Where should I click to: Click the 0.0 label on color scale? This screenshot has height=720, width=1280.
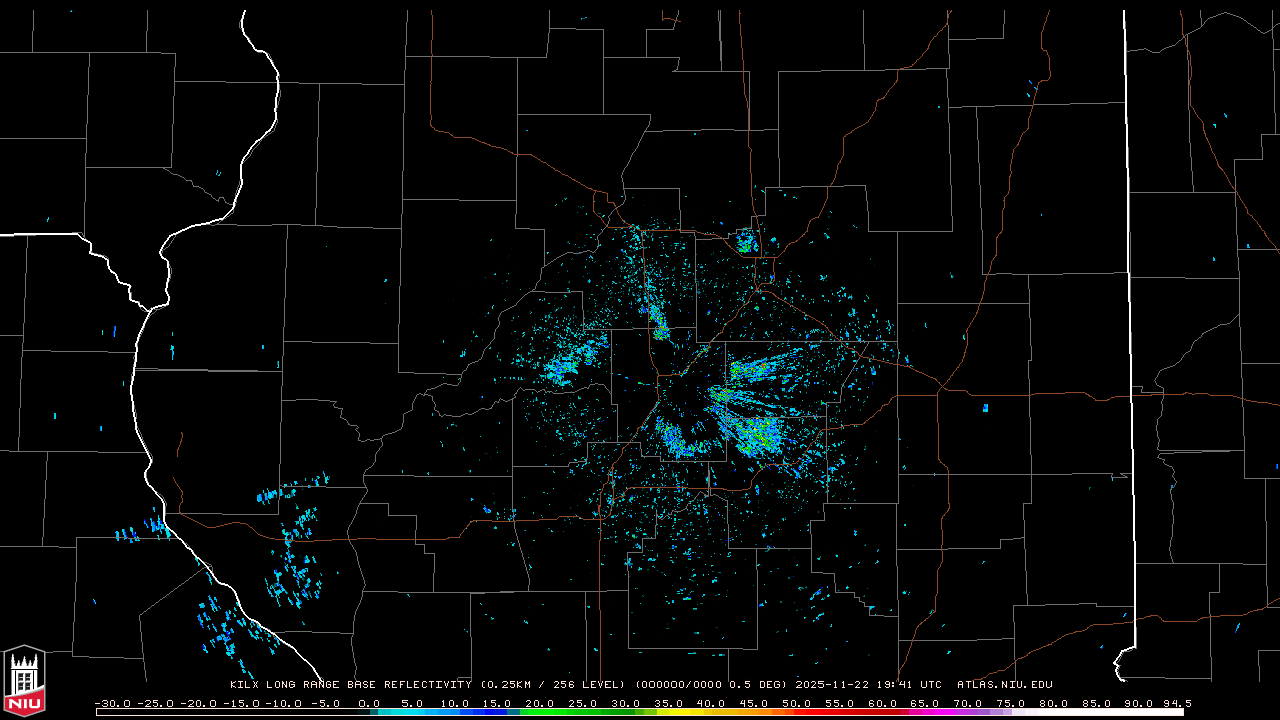pyautogui.click(x=369, y=703)
